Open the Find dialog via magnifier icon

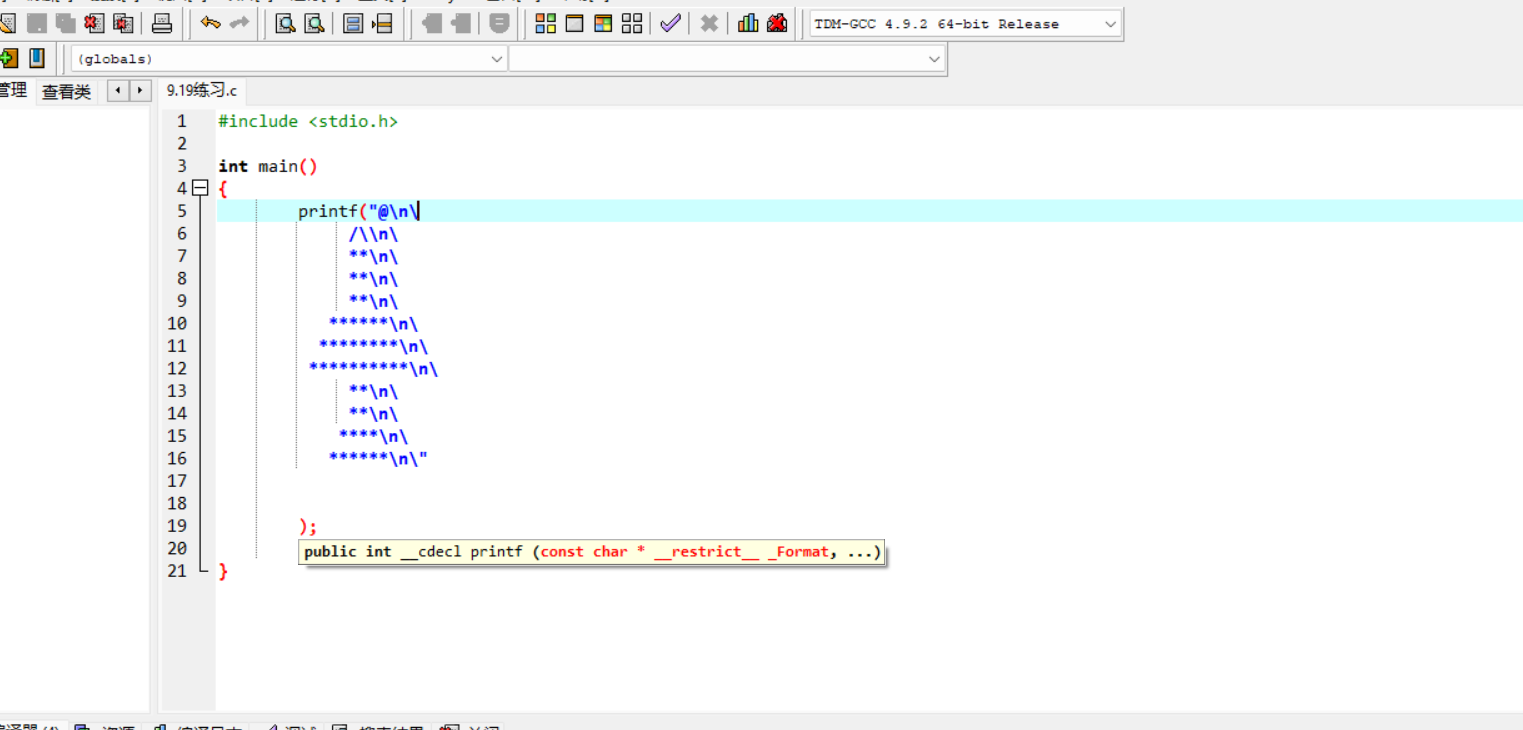click(x=285, y=23)
